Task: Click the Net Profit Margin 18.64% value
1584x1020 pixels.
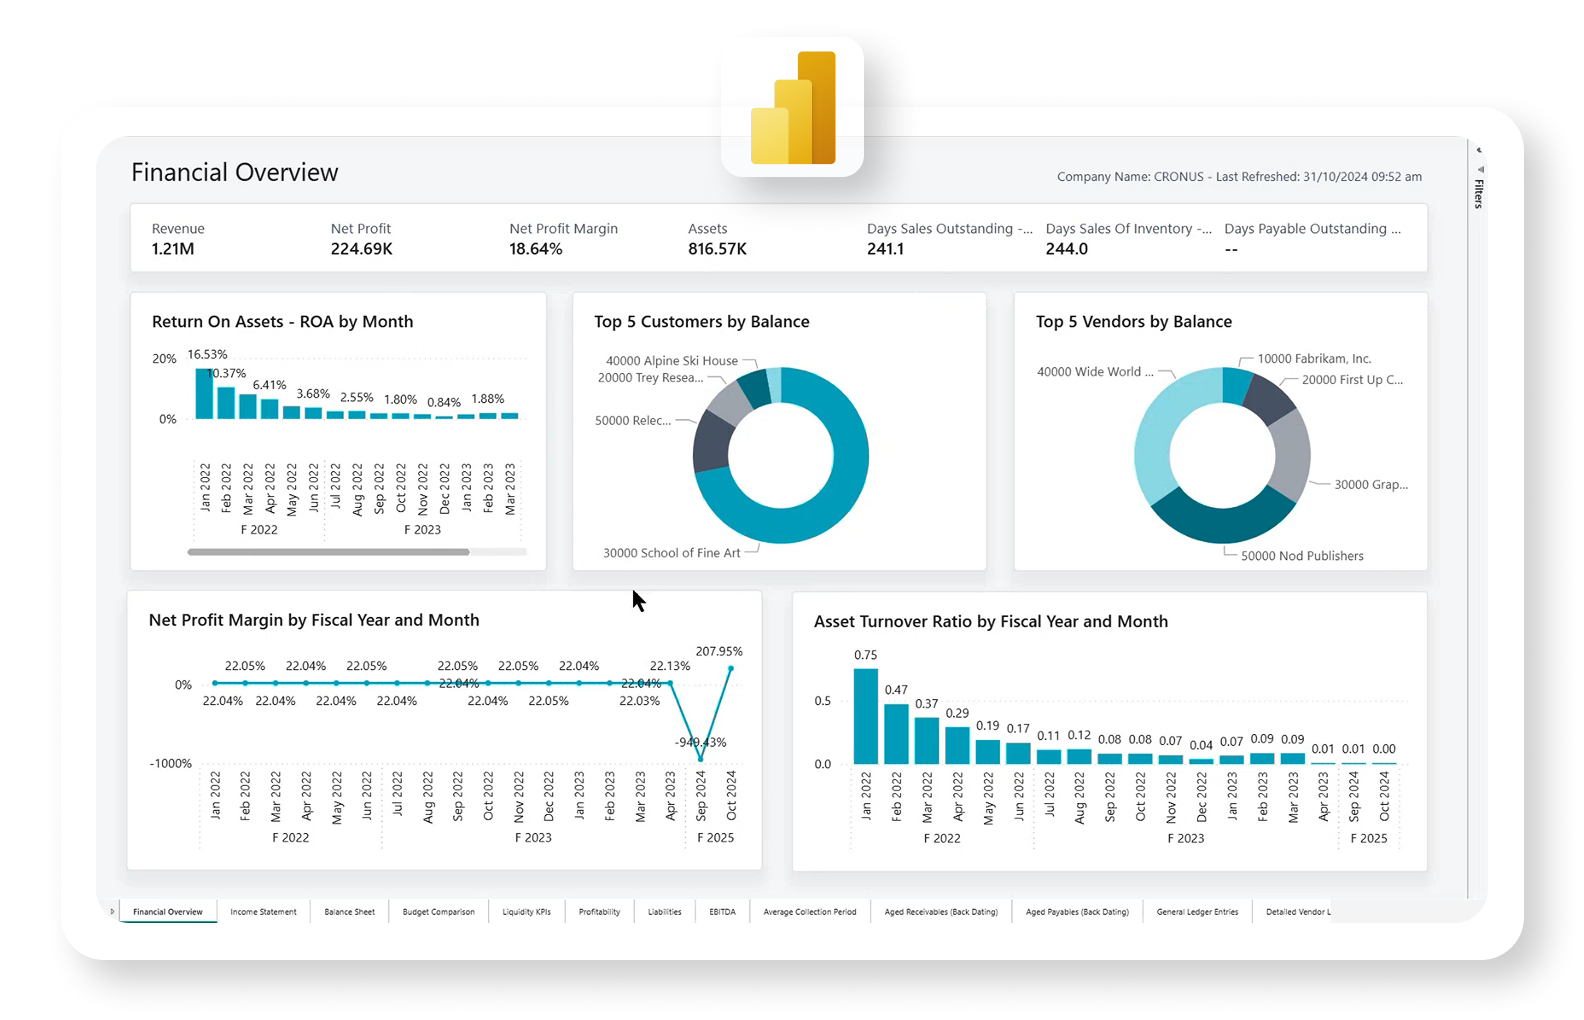Action: (535, 249)
